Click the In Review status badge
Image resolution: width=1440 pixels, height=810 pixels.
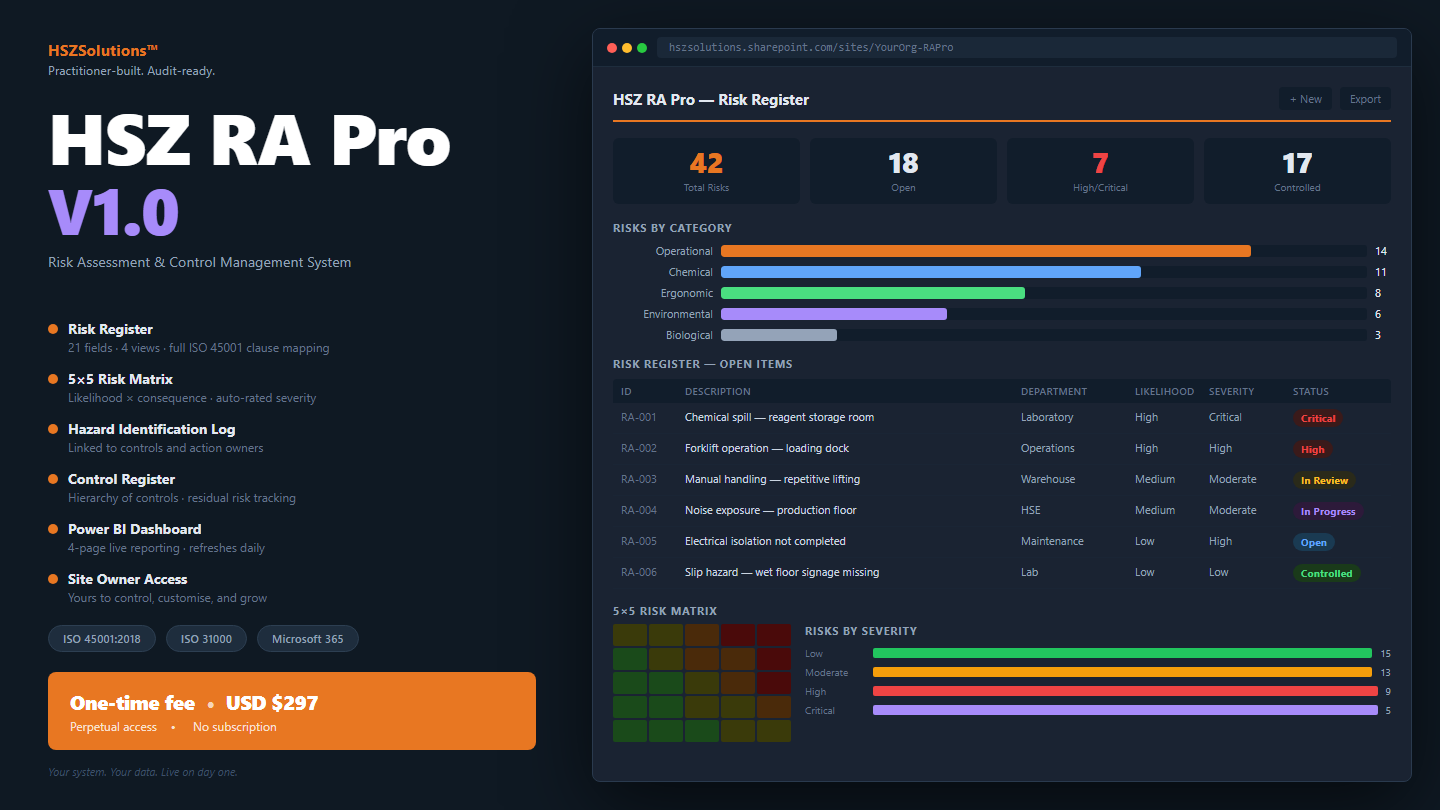pos(1324,481)
